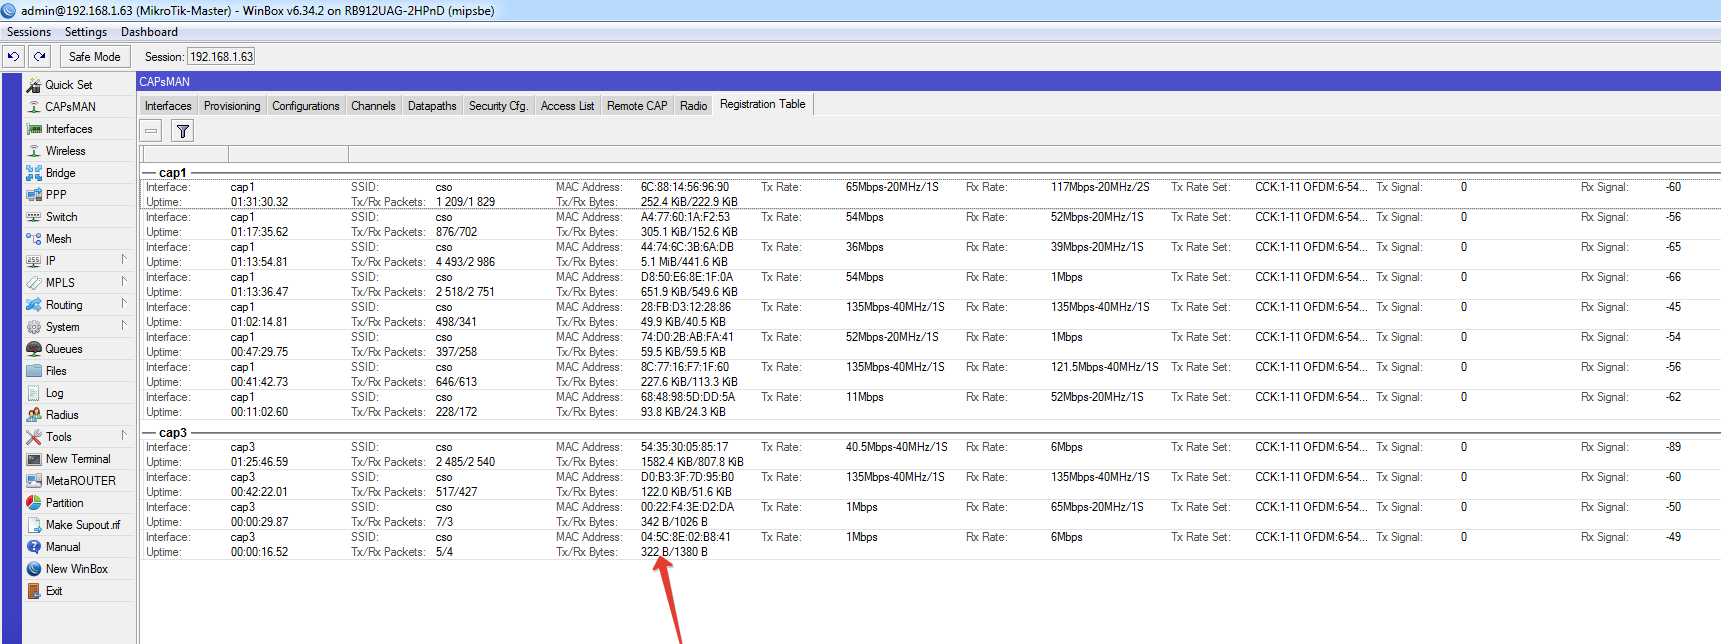Open Queues sidebar menu
This screenshot has height=644, width=1721.
tap(64, 349)
